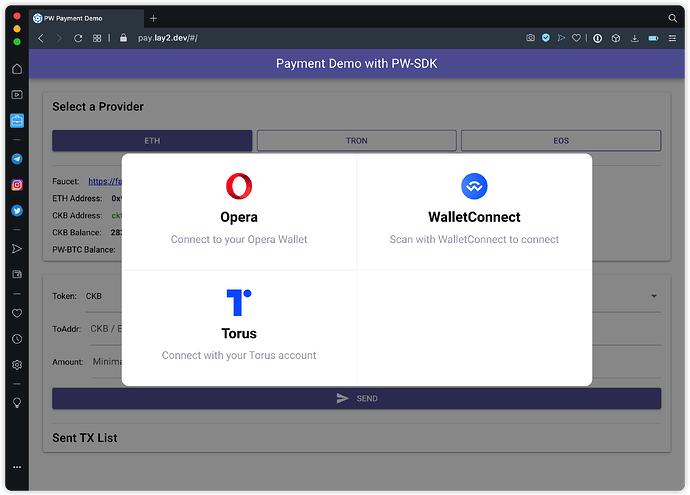Click the SEND button
The height and width of the screenshot is (495, 690).
(356, 398)
